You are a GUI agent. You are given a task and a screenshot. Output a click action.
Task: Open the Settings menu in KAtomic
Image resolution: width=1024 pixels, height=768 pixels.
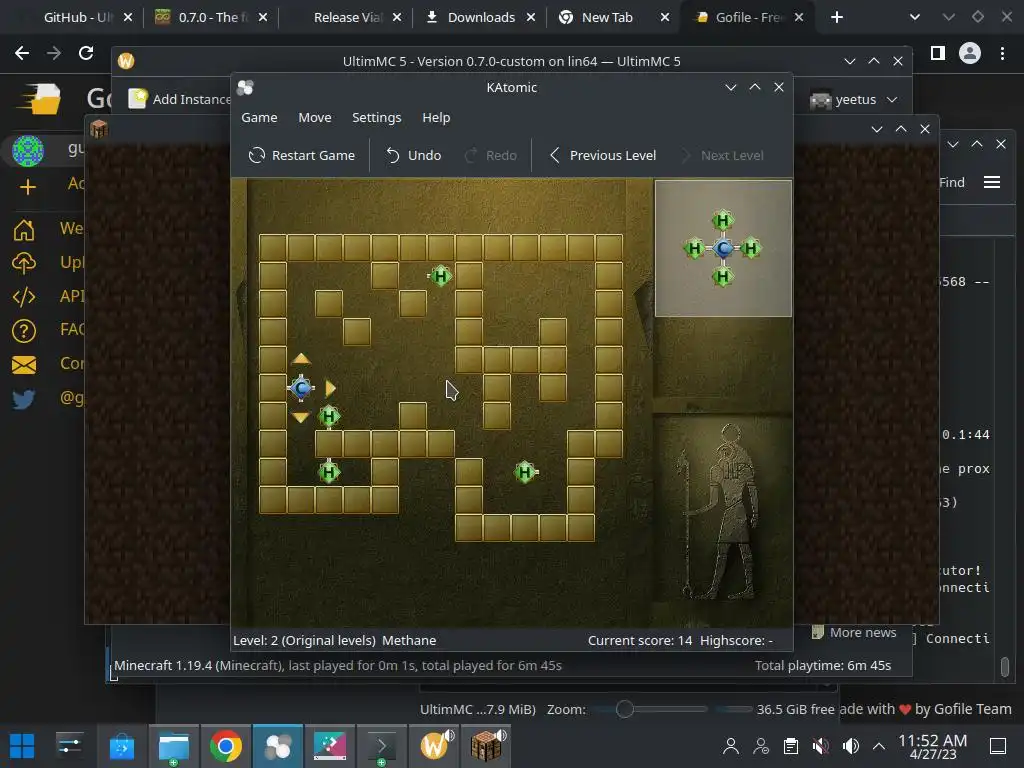click(x=376, y=118)
